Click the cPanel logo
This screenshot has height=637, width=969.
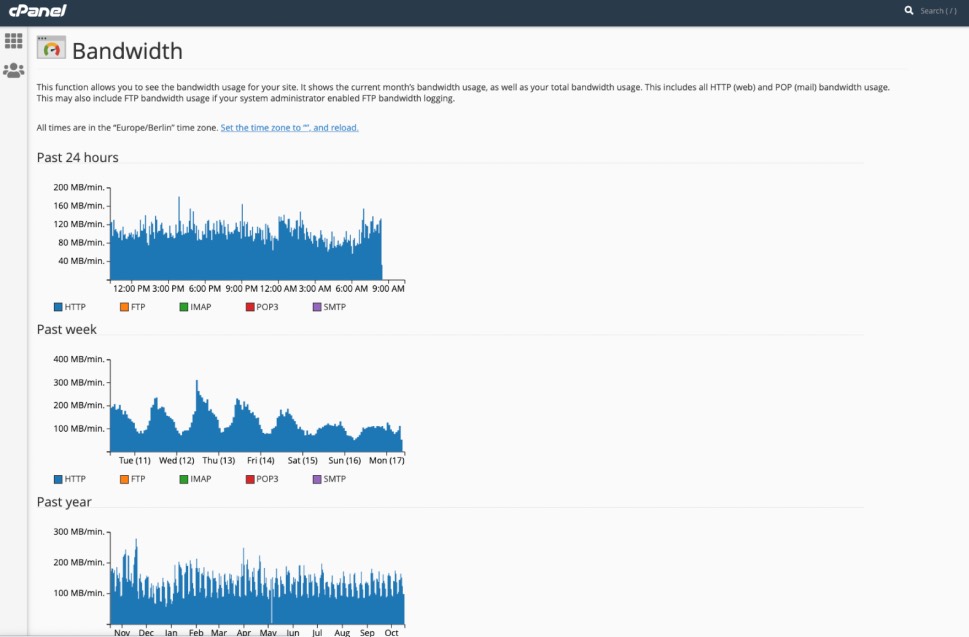click(x=38, y=11)
